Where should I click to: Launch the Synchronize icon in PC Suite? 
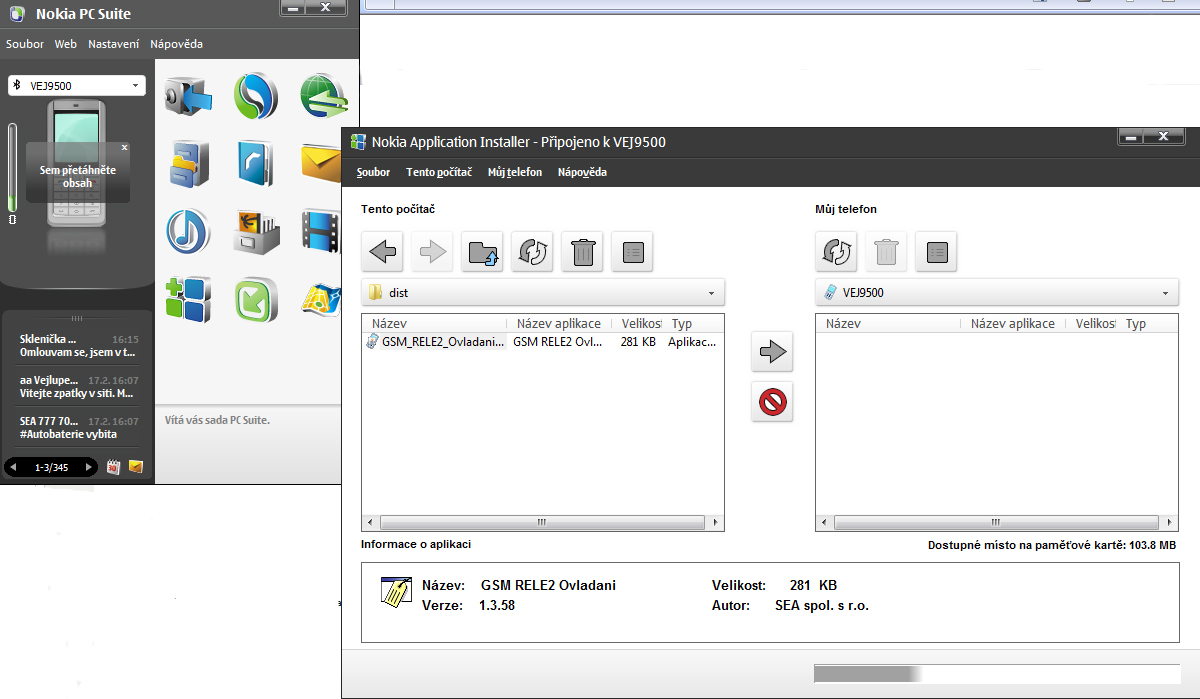click(256, 97)
